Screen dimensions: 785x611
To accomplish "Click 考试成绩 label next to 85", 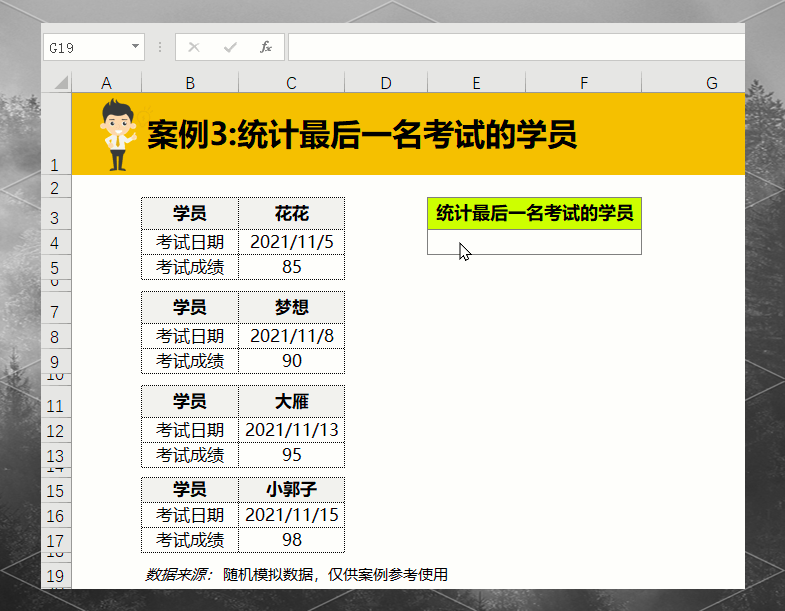I will pos(190,267).
